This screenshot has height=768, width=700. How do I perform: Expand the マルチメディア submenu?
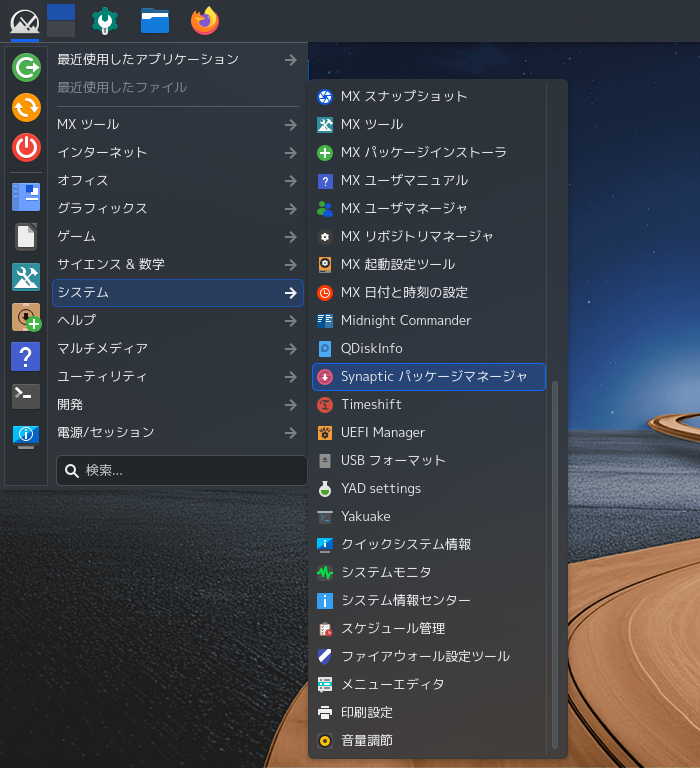(x=177, y=348)
